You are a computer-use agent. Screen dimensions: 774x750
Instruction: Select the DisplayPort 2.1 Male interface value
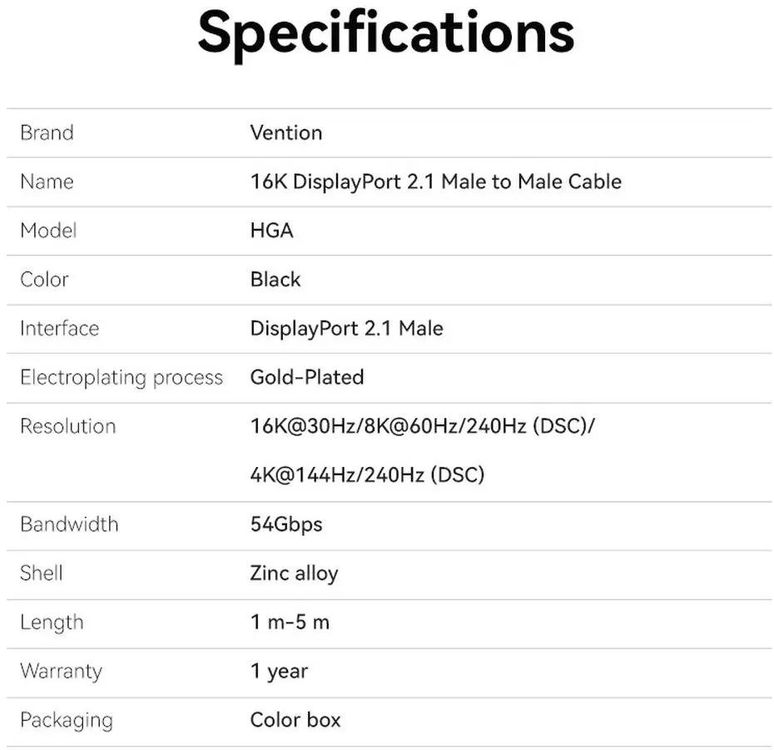pos(346,329)
